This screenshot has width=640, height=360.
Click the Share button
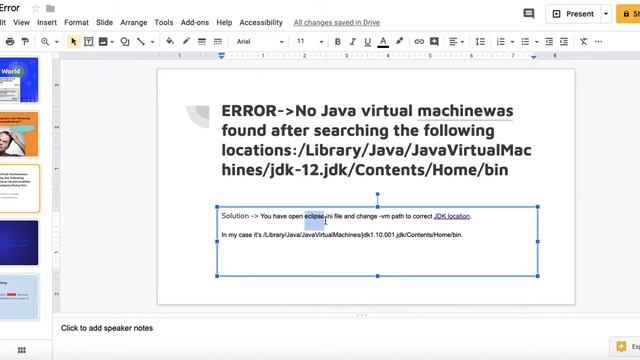629,14
